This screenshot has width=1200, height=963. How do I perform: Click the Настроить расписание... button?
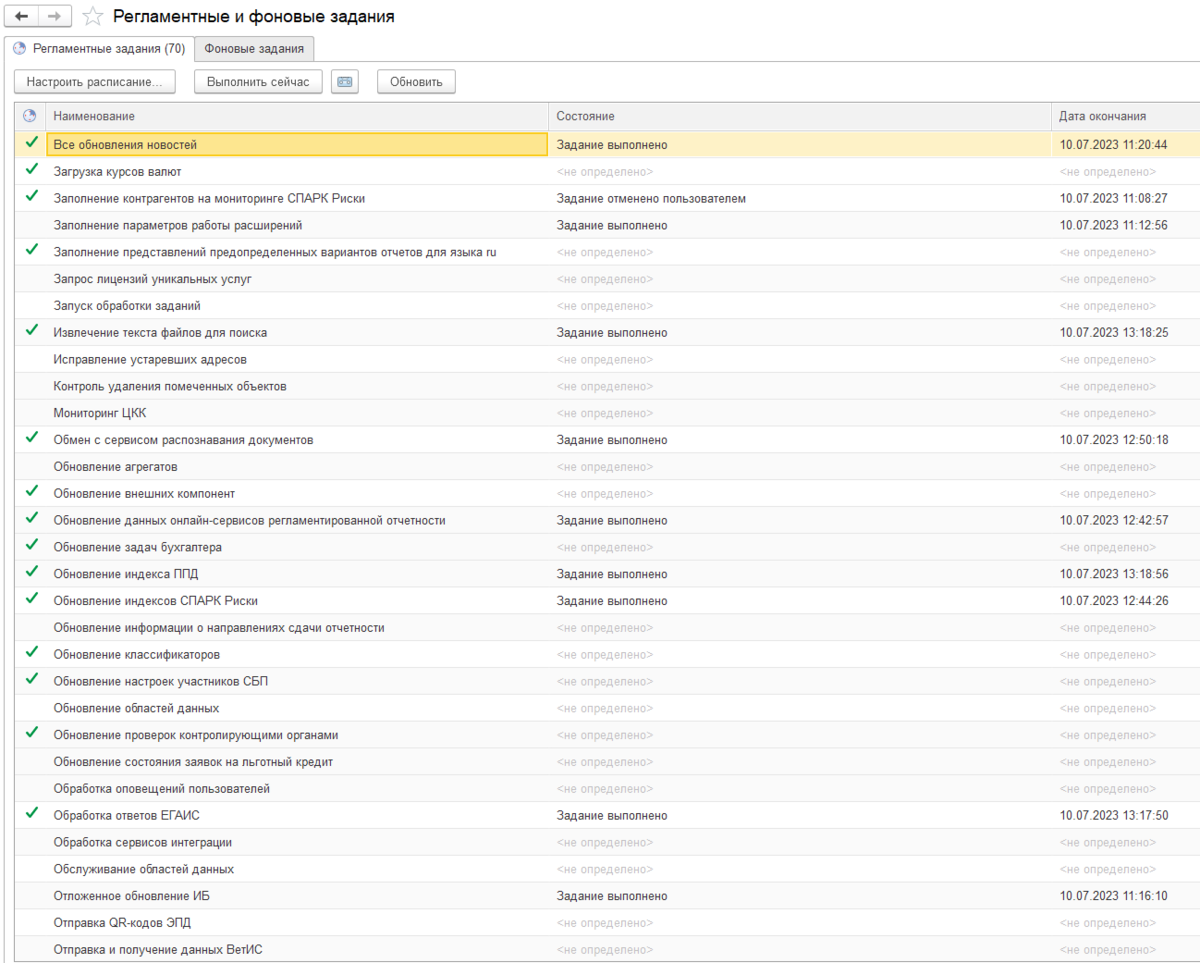[x=95, y=82]
